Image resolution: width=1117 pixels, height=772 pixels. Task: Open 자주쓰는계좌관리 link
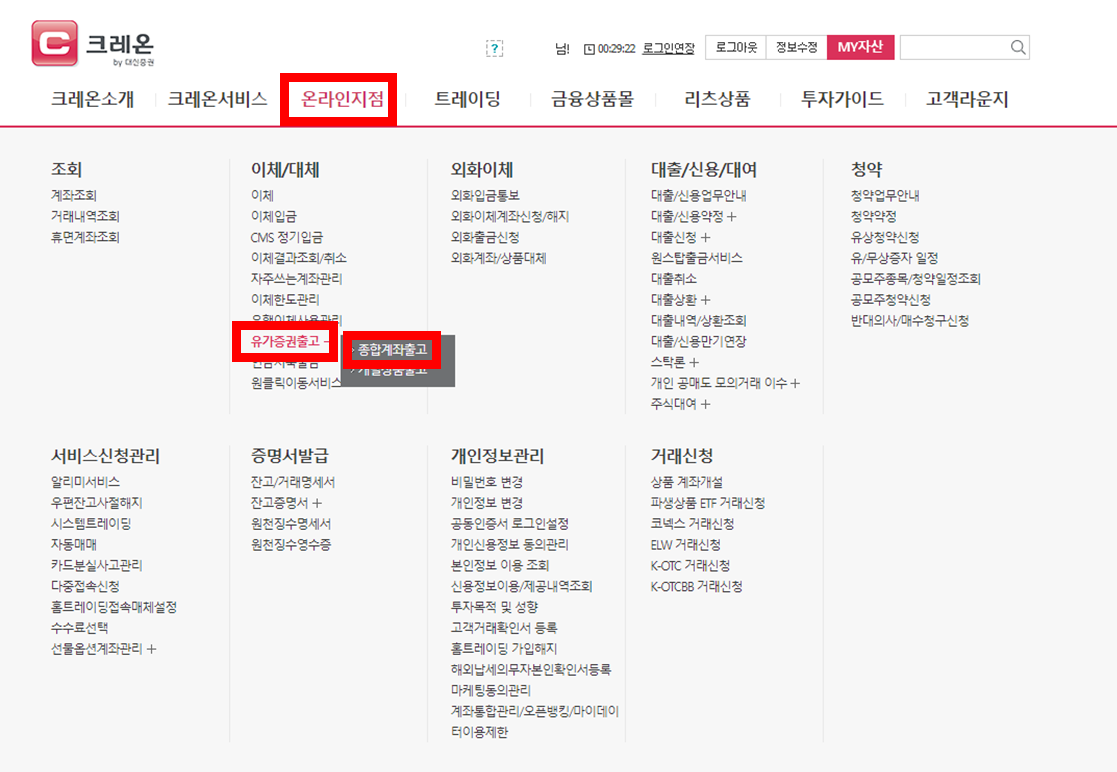[296, 278]
